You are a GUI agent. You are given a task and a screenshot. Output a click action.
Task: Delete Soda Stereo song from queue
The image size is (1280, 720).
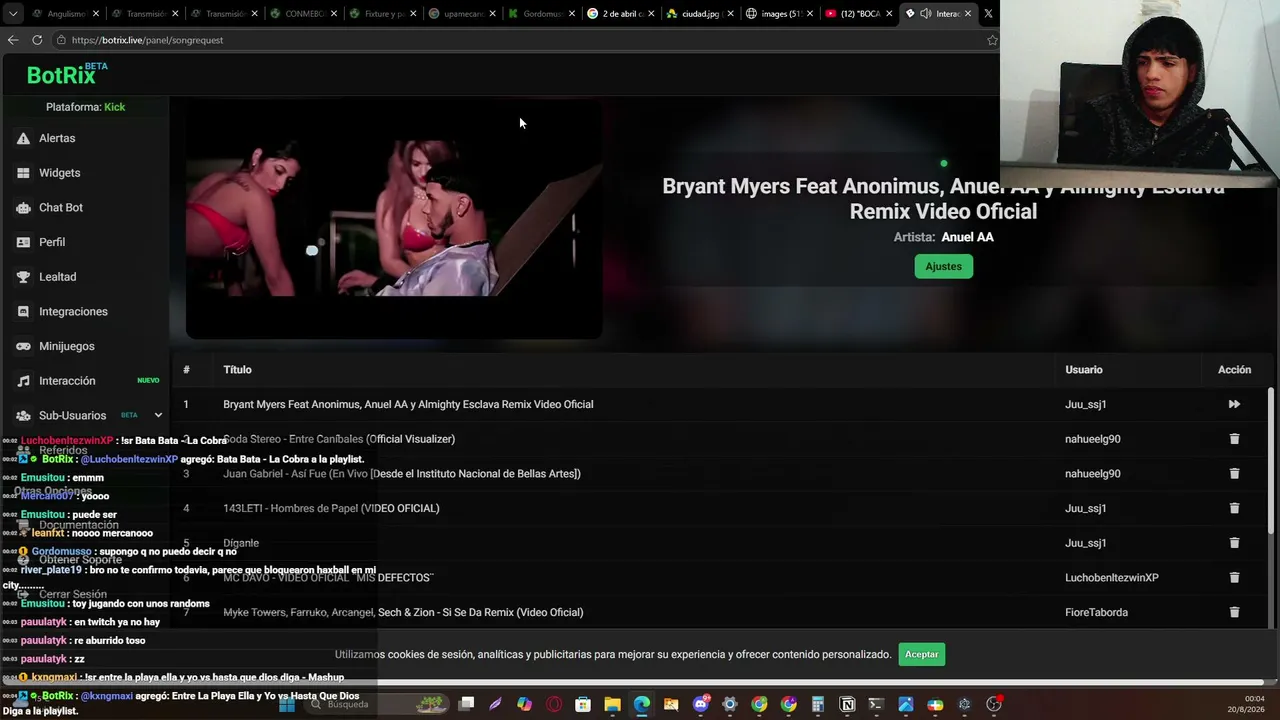point(1234,439)
